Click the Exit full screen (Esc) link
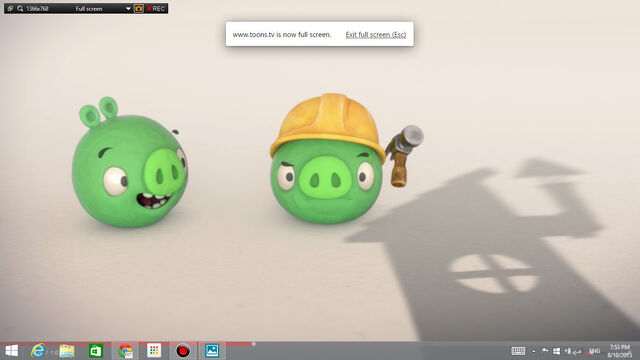This screenshot has width=640, height=360. tap(376, 35)
